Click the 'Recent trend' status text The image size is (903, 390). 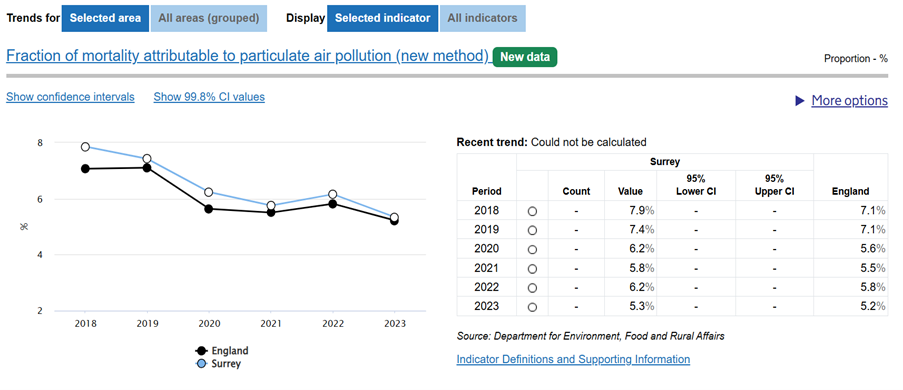point(551,142)
